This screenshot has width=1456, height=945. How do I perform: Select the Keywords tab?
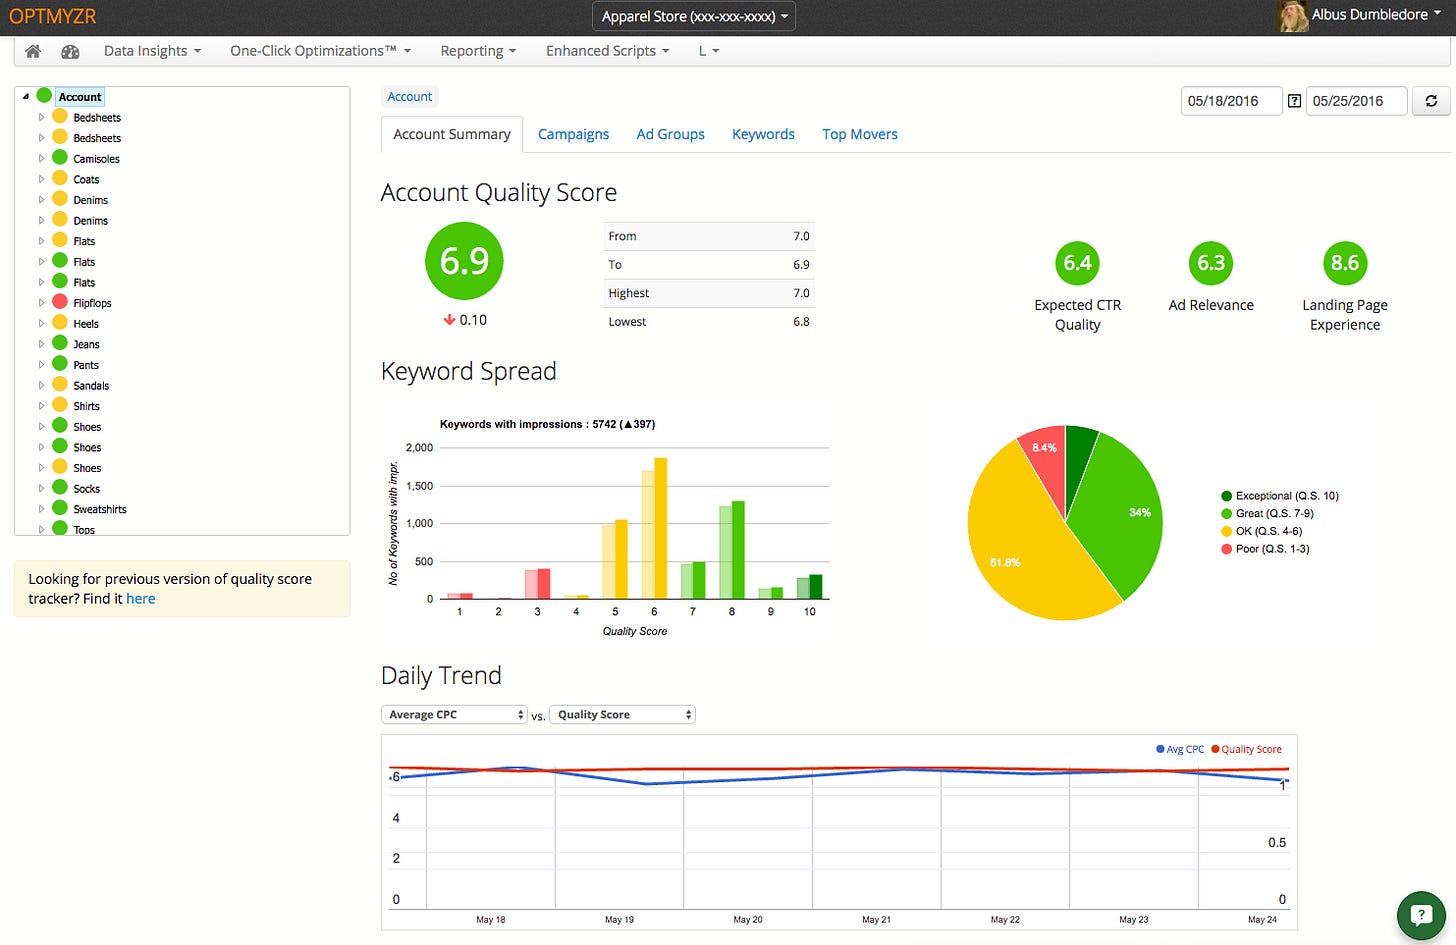[x=763, y=134]
